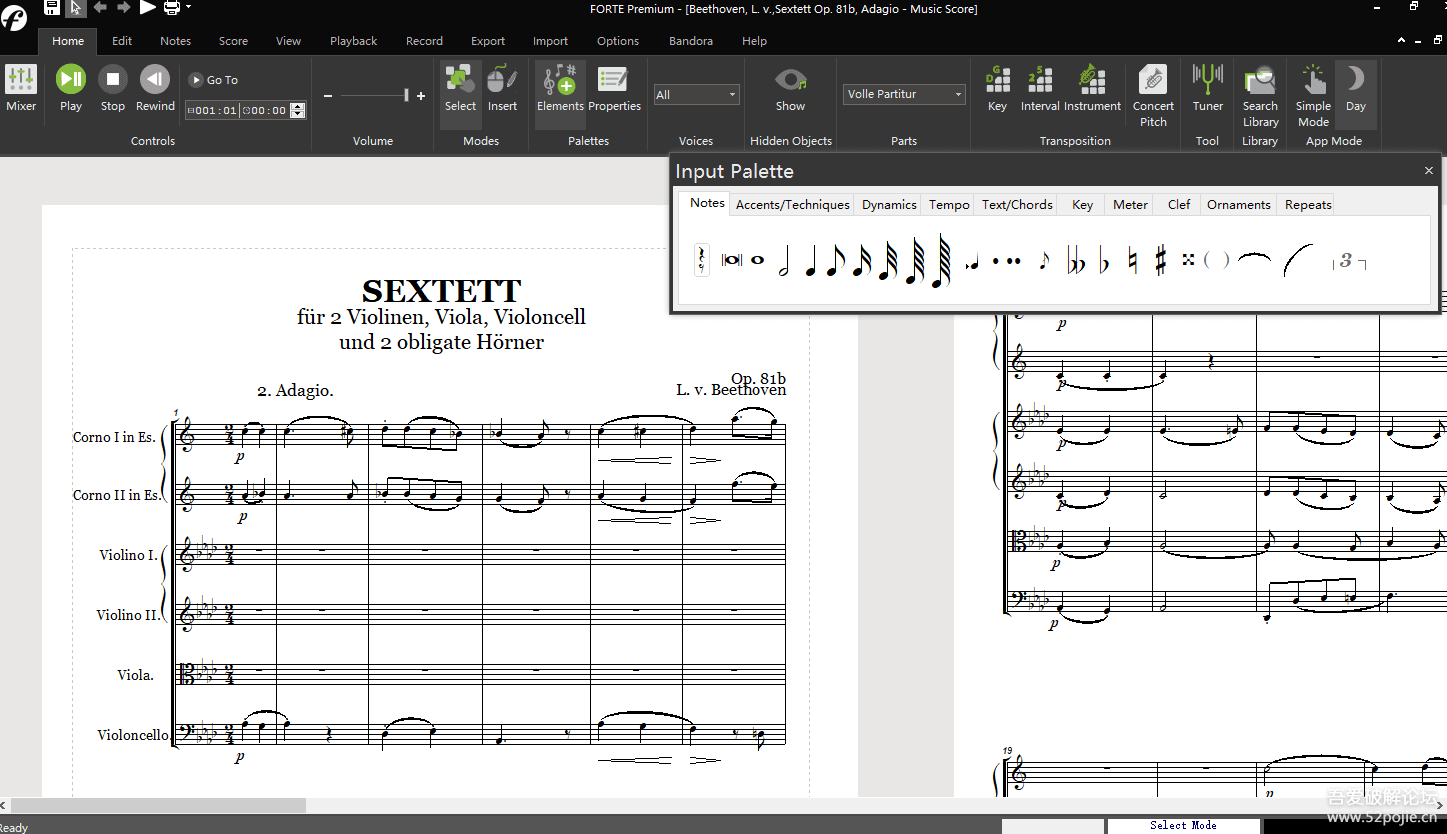
Task: Click the Go To button
Action: 214,80
